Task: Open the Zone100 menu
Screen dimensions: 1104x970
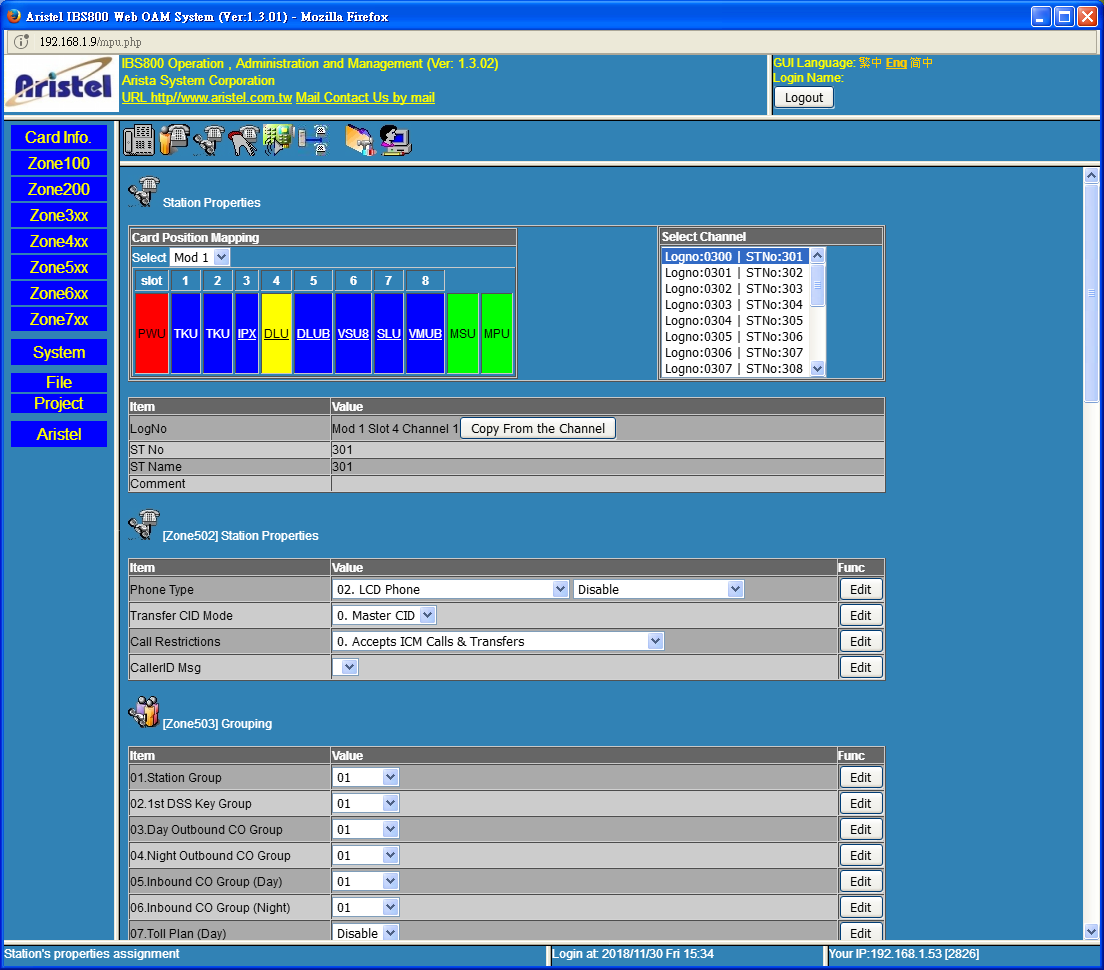Action: click(58, 163)
